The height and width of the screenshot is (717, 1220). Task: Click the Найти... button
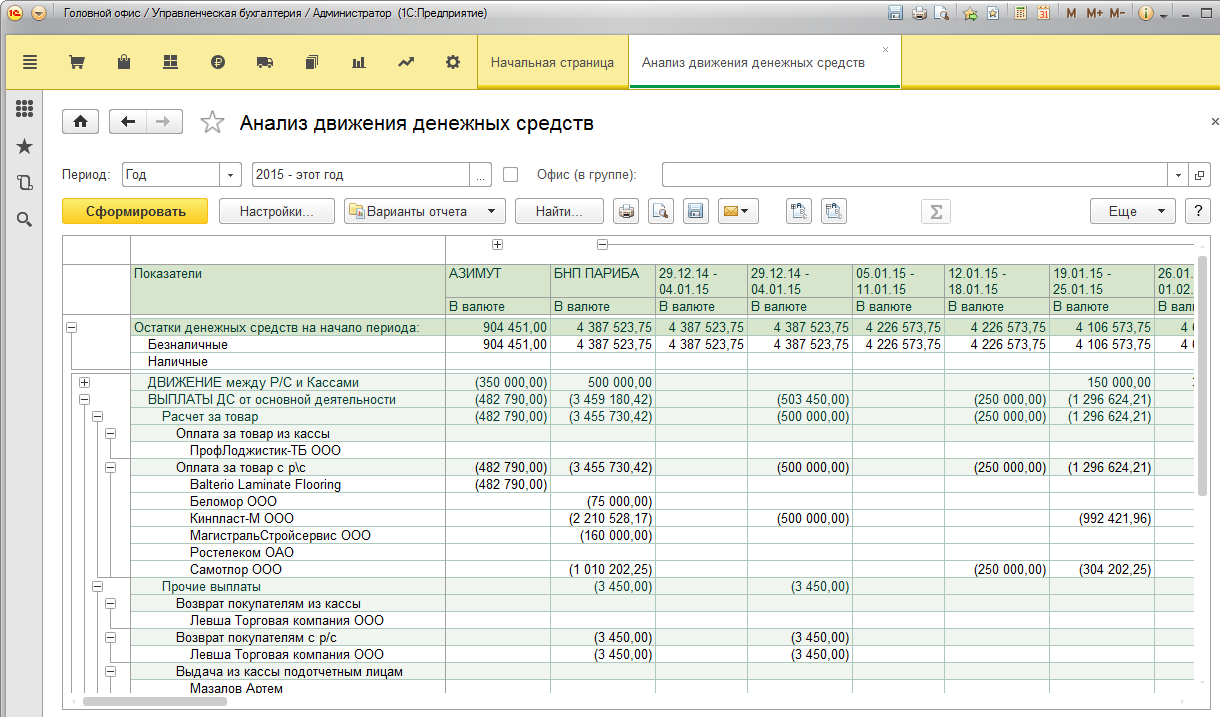[x=559, y=211]
